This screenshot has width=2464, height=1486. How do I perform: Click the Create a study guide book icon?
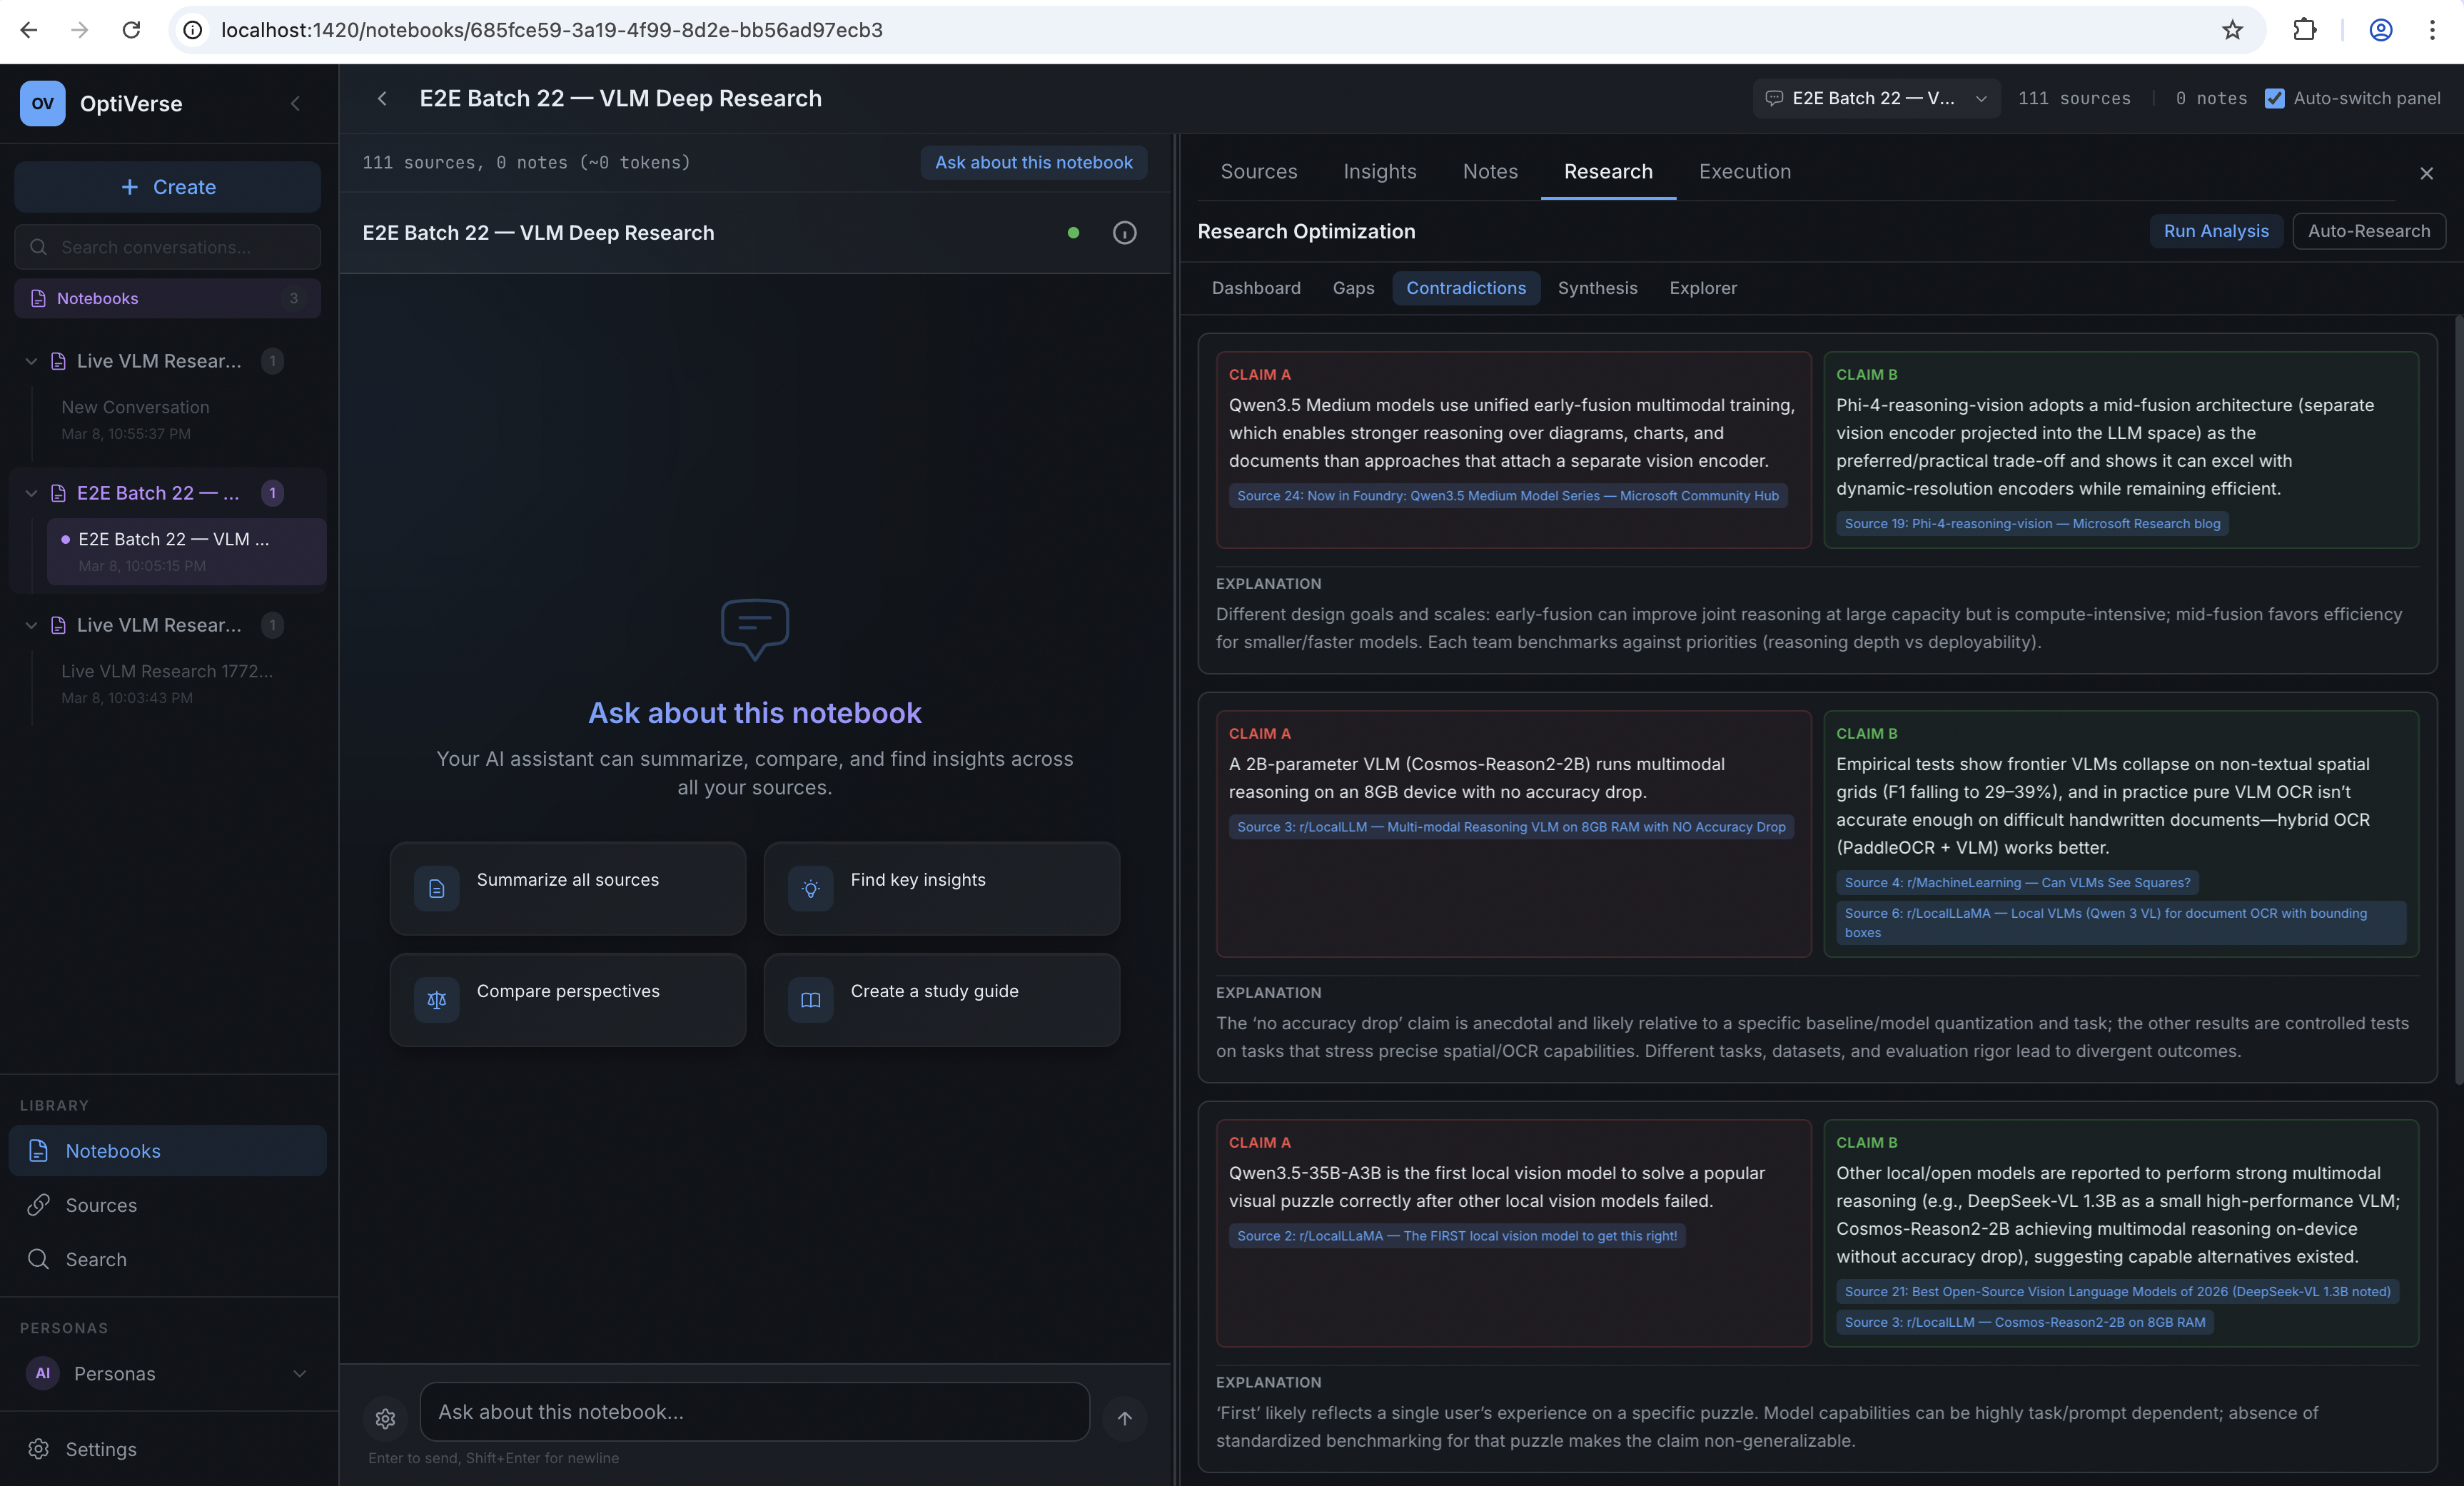pyautogui.click(x=811, y=999)
